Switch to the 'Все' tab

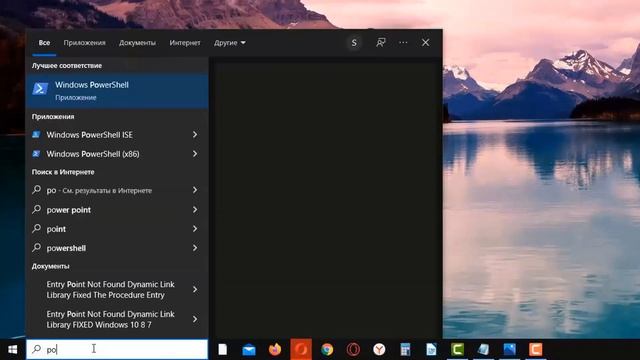tap(44, 42)
